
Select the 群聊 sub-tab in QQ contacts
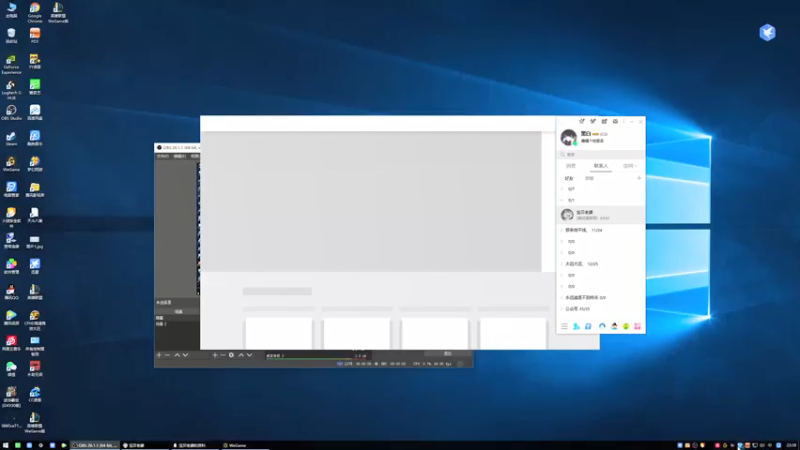(589, 179)
